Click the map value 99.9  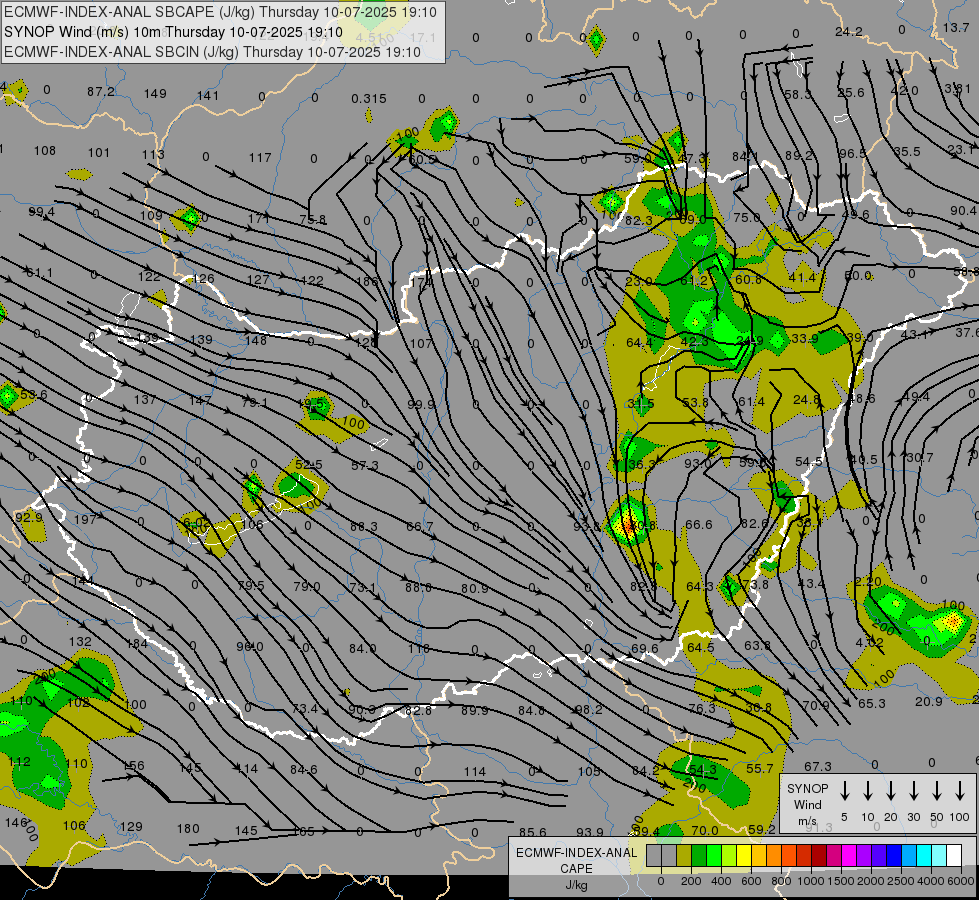point(420,405)
